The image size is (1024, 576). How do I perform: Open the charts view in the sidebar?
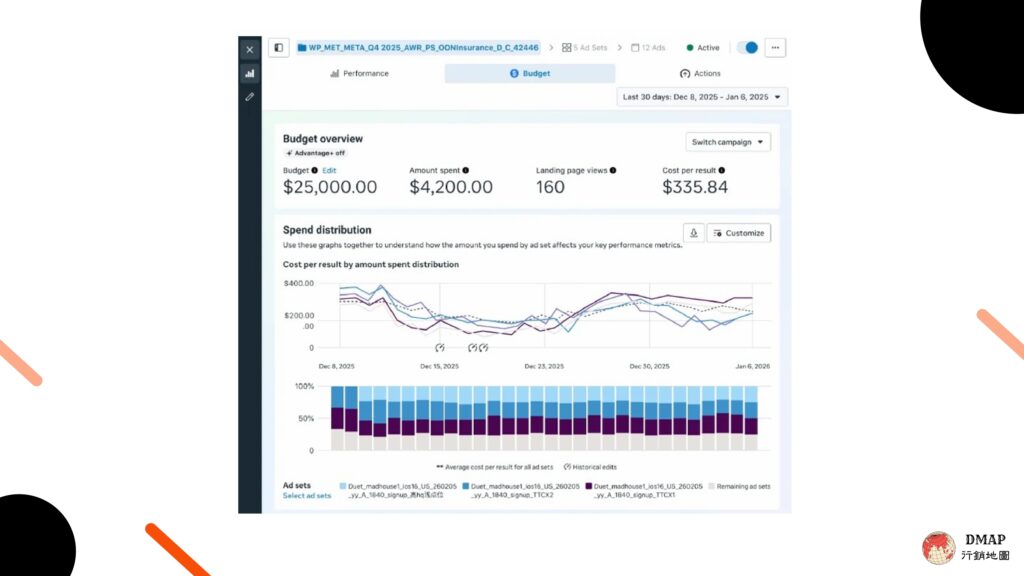coord(249,73)
